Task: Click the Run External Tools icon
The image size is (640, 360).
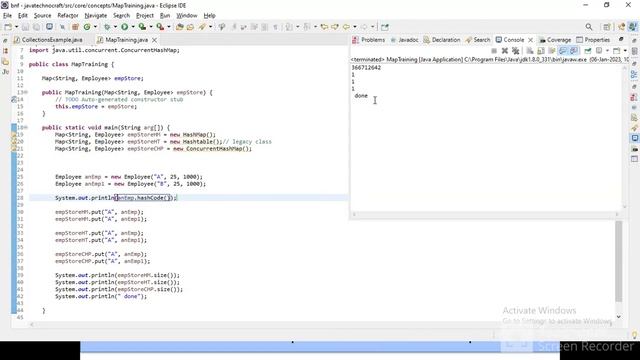Action: 160,27
